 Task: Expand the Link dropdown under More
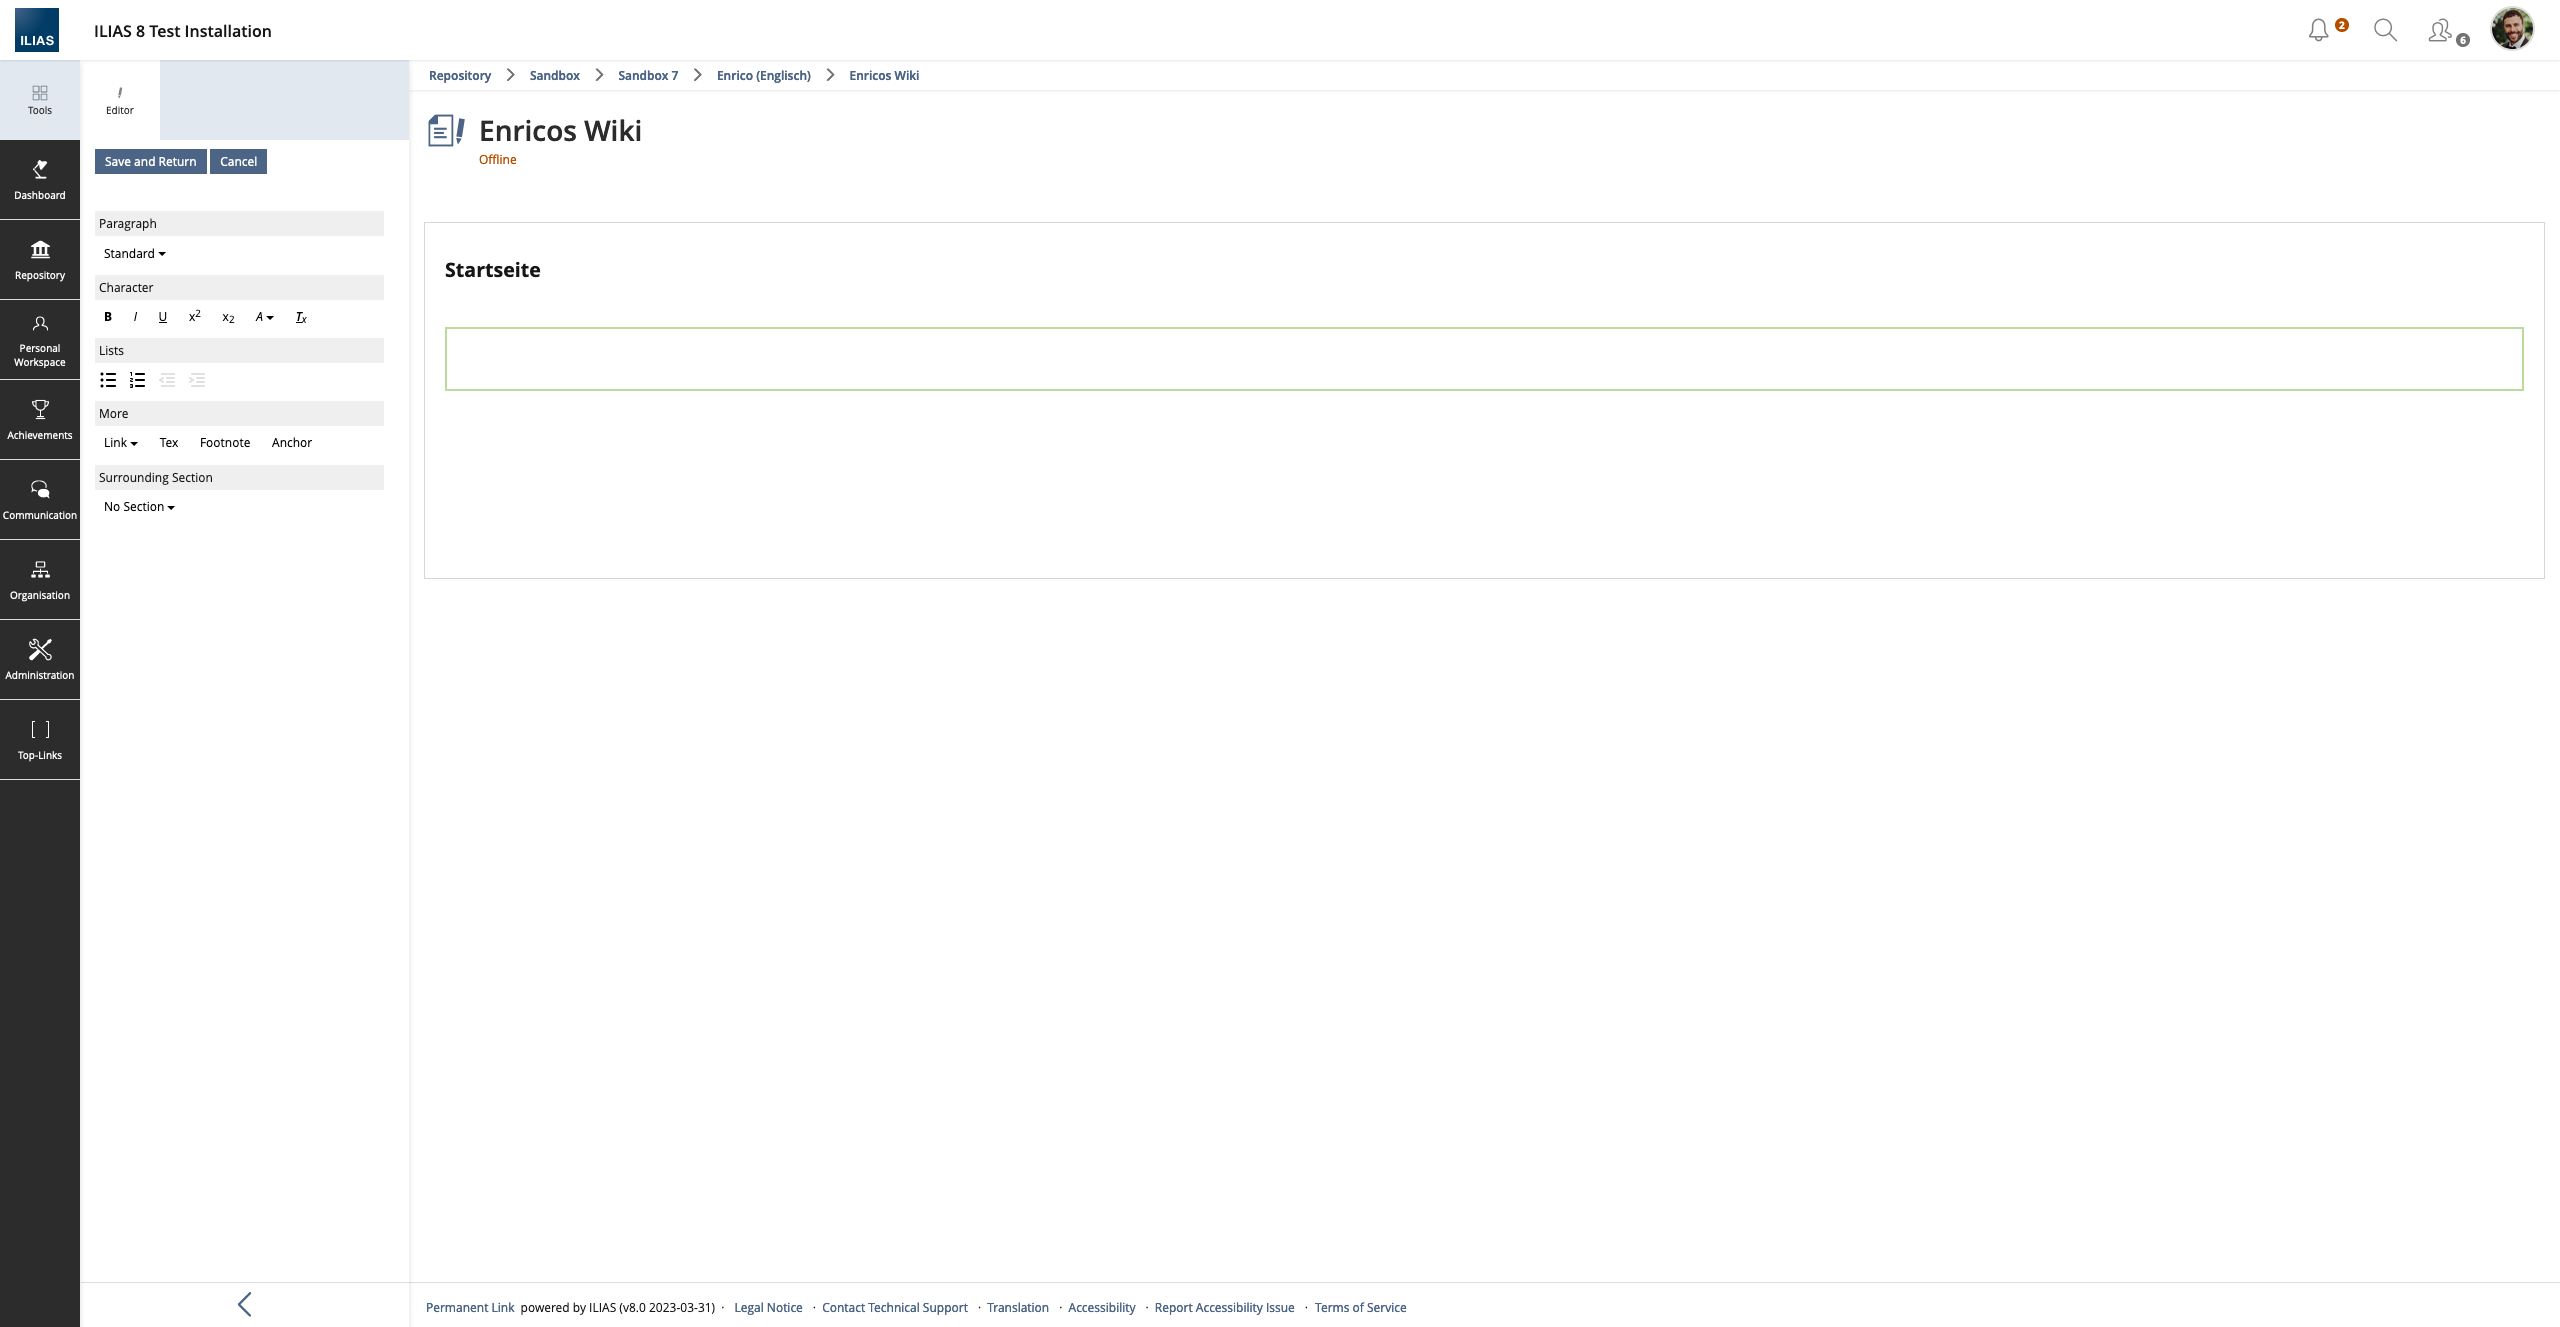coord(120,443)
